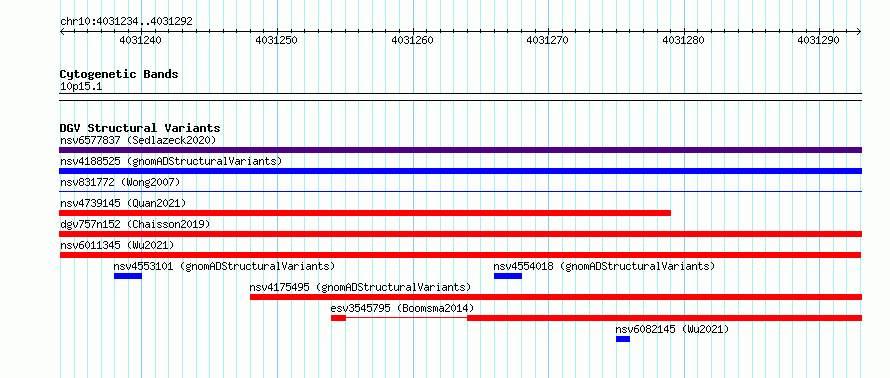
Task: Click ruler position 4031260
Action: point(413,40)
